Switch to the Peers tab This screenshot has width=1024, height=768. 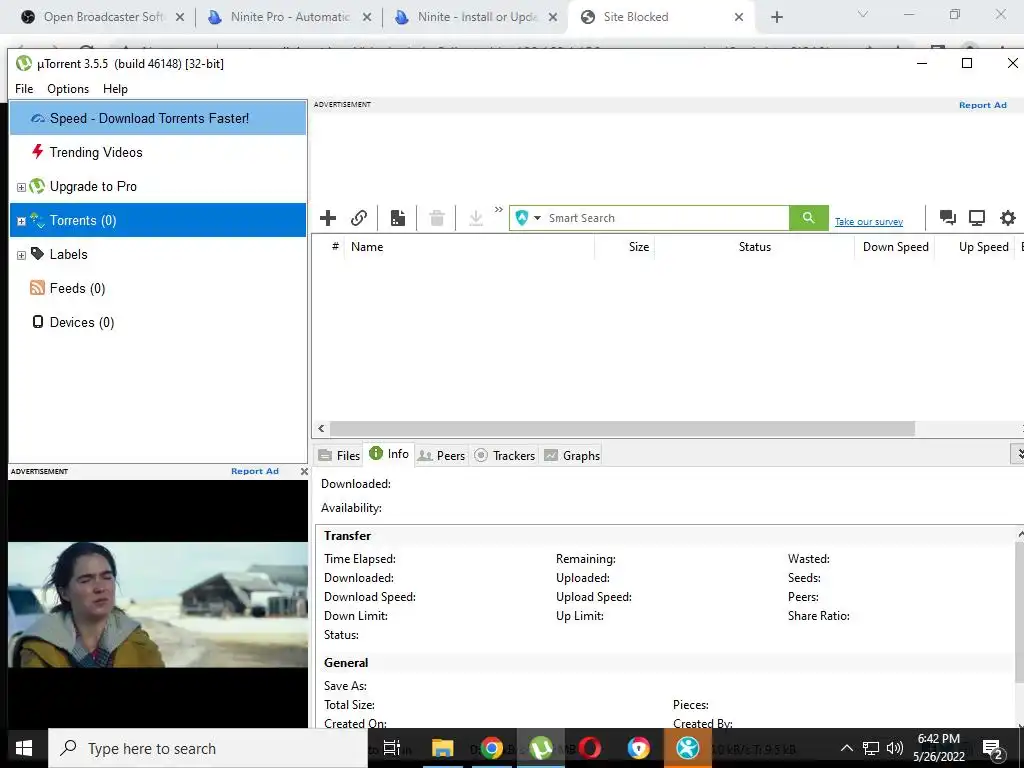tap(441, 456)
